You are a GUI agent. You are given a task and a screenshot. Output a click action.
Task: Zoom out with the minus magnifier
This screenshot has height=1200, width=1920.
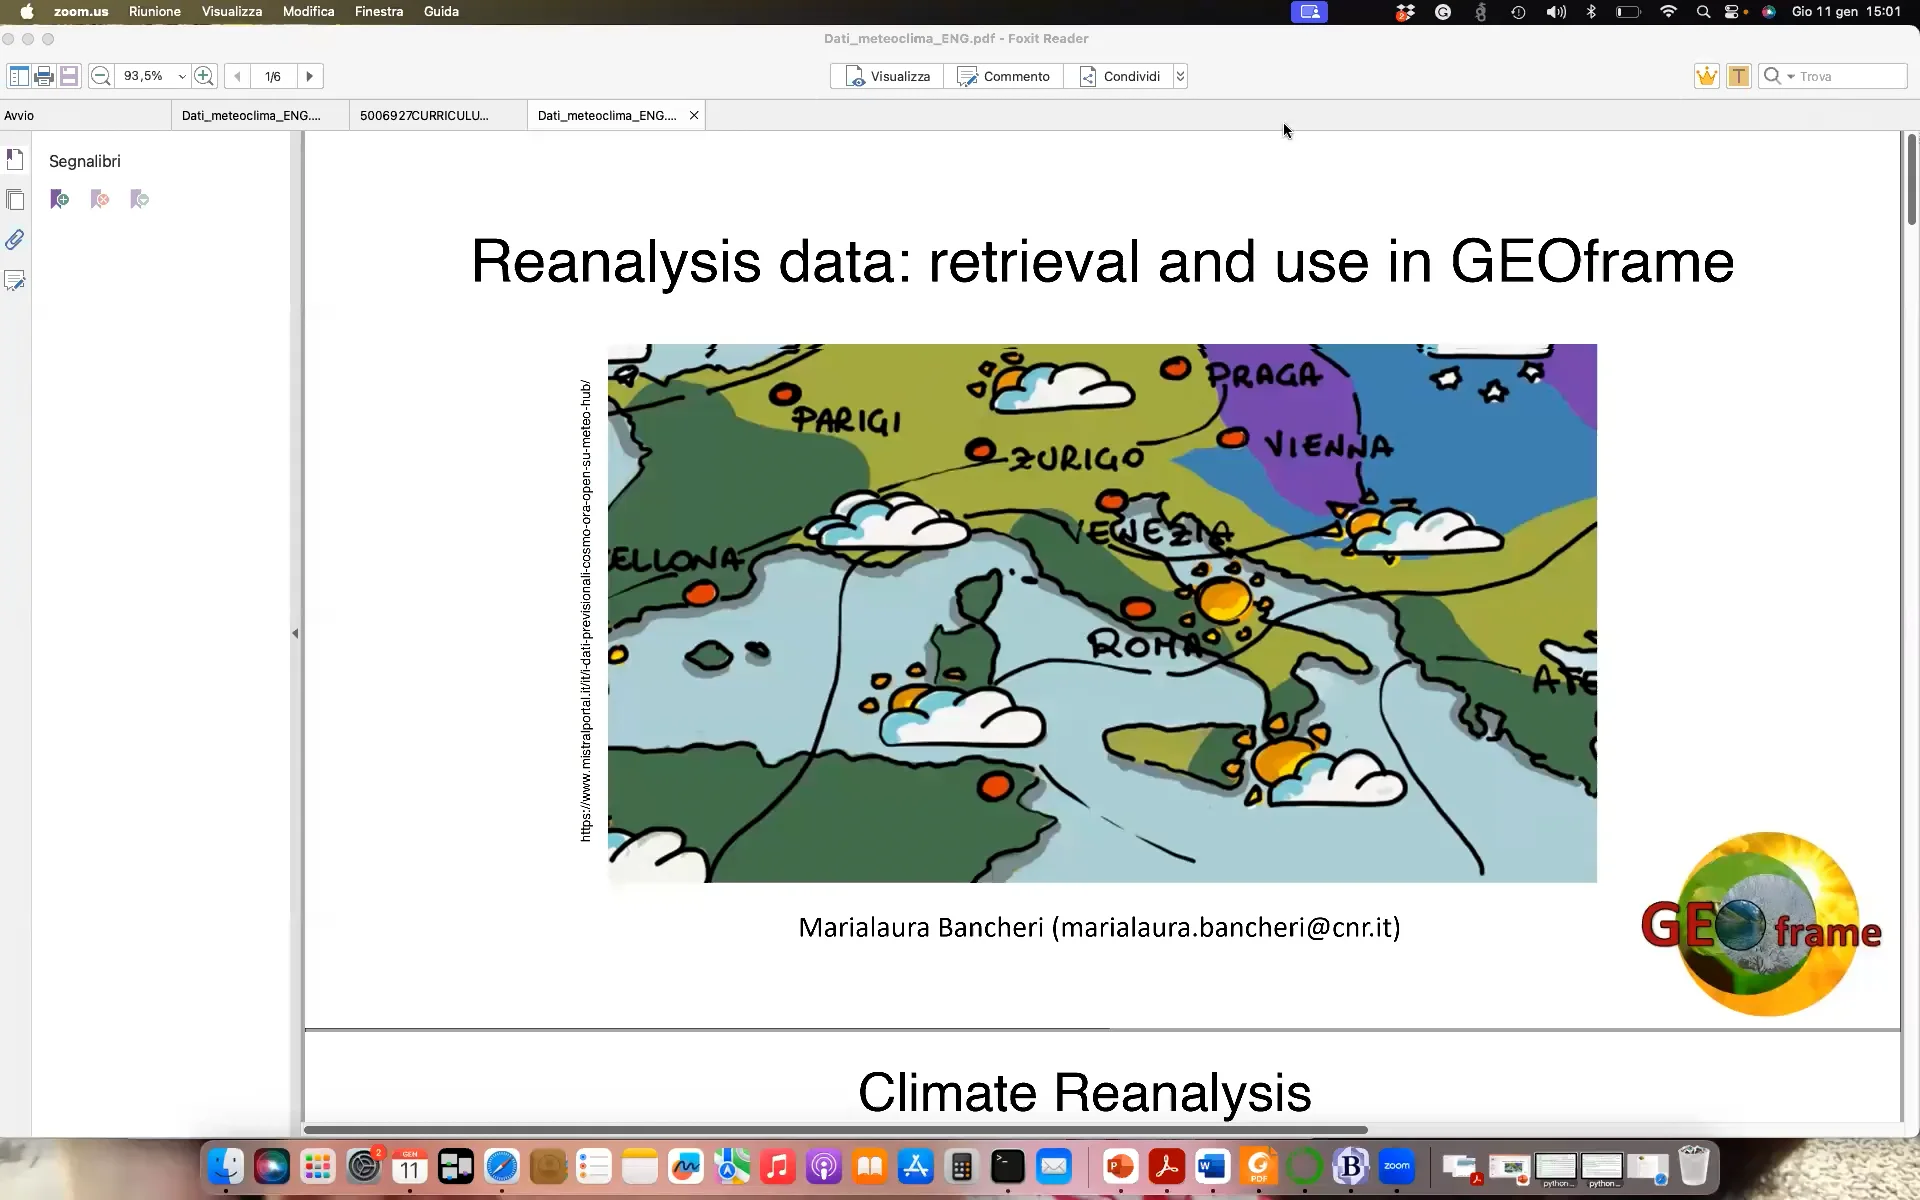(100, 76)
